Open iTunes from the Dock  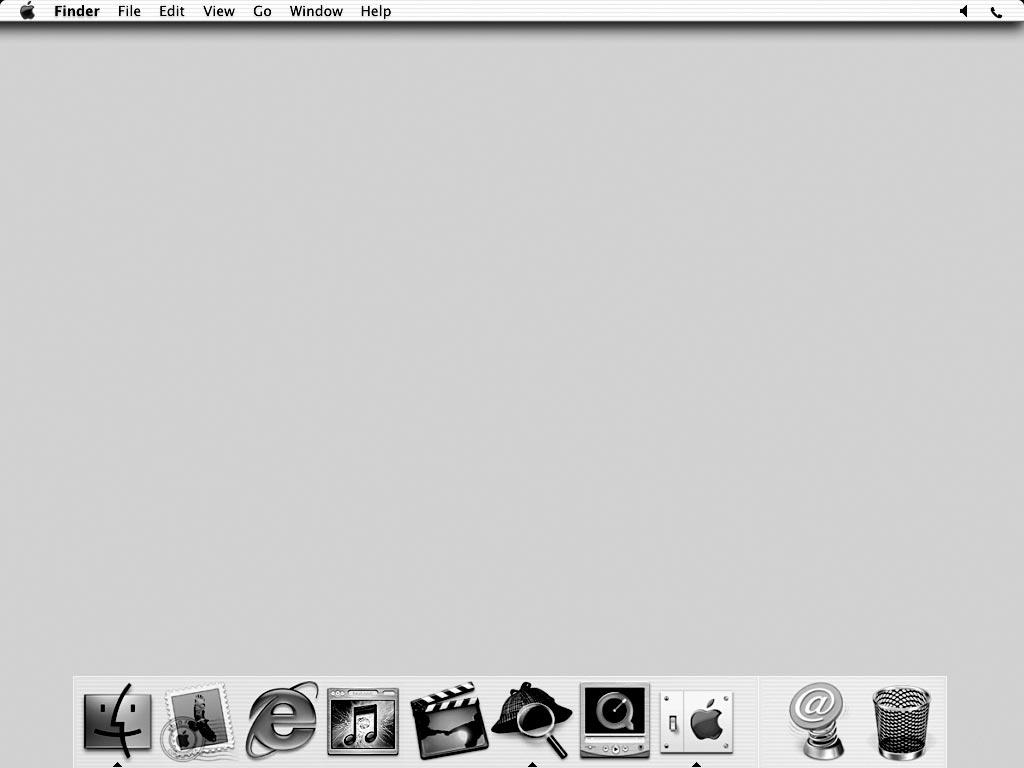point(363,721)
